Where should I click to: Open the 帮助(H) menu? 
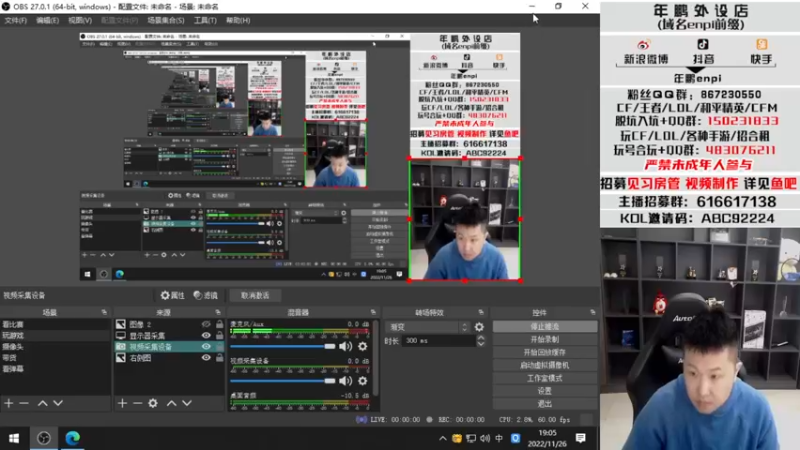click(x=238, y=20)
